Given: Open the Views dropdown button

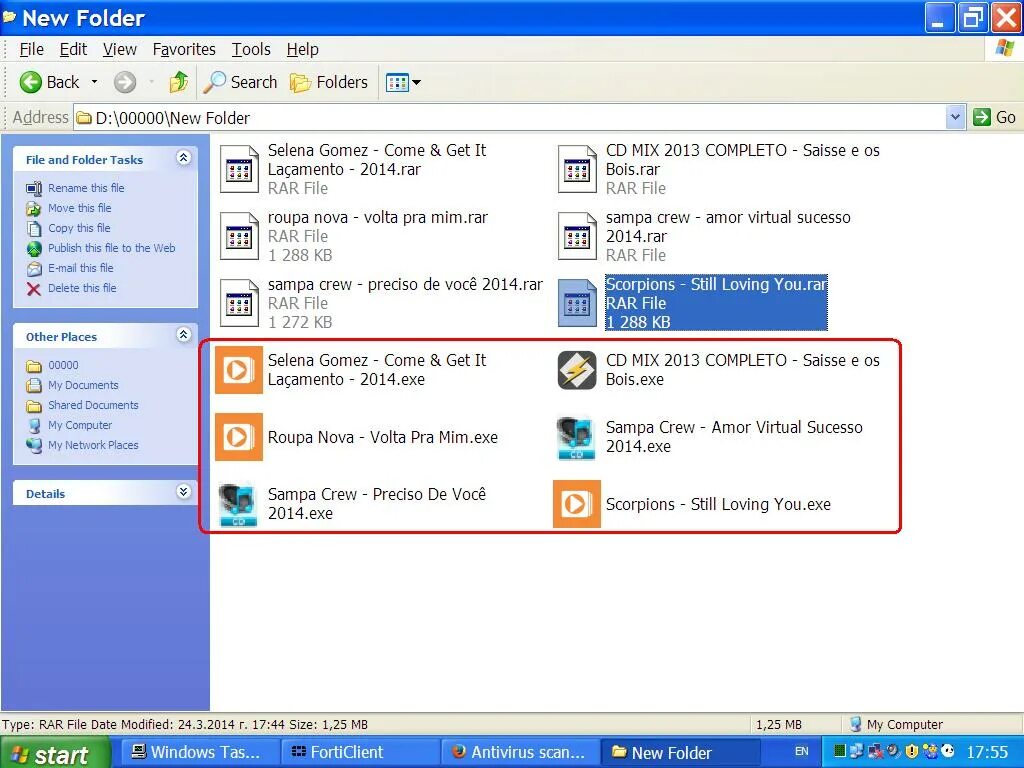Looking at the screenshot, I should [402, 82].
